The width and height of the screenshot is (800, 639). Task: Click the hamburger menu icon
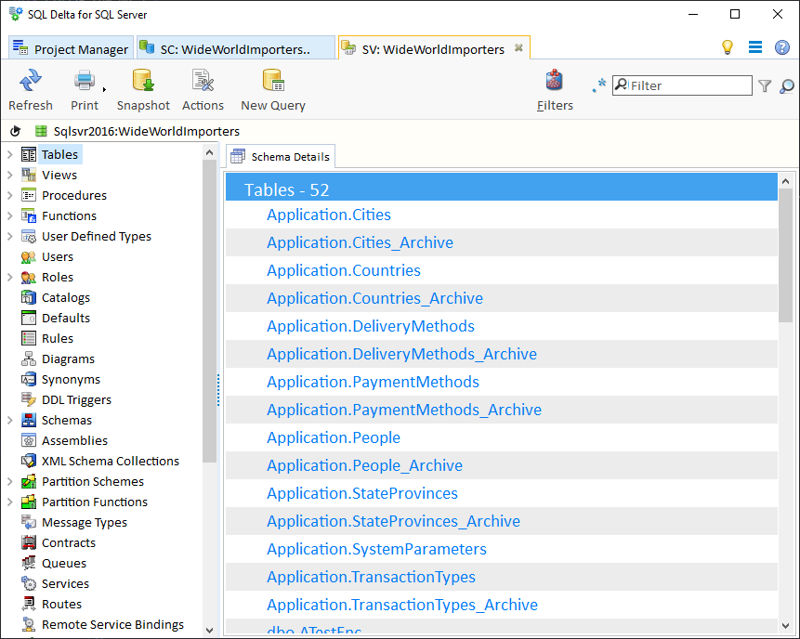(755, 47)
